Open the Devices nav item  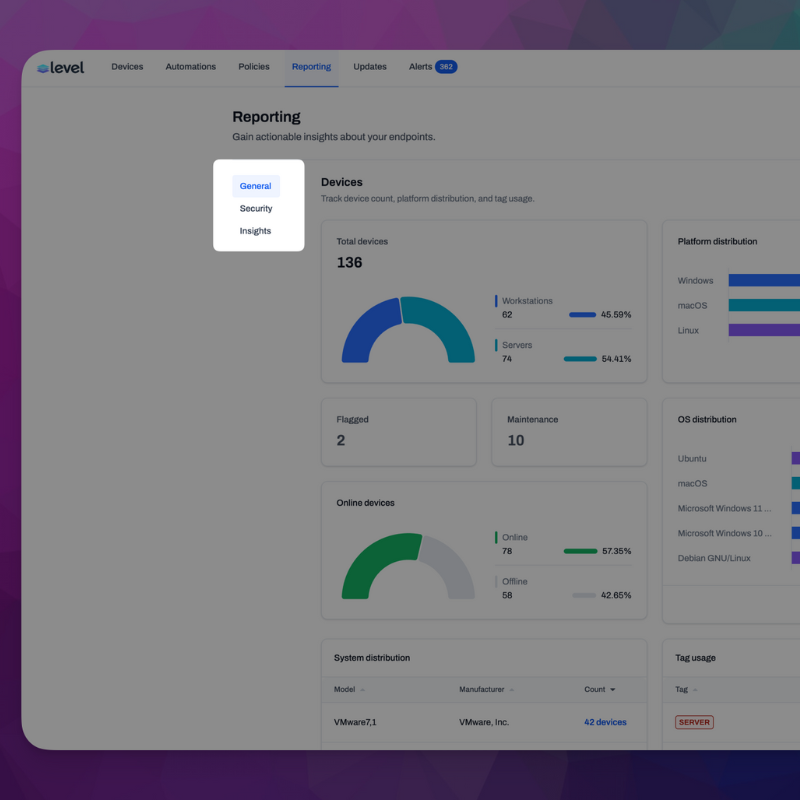[127, 67]
